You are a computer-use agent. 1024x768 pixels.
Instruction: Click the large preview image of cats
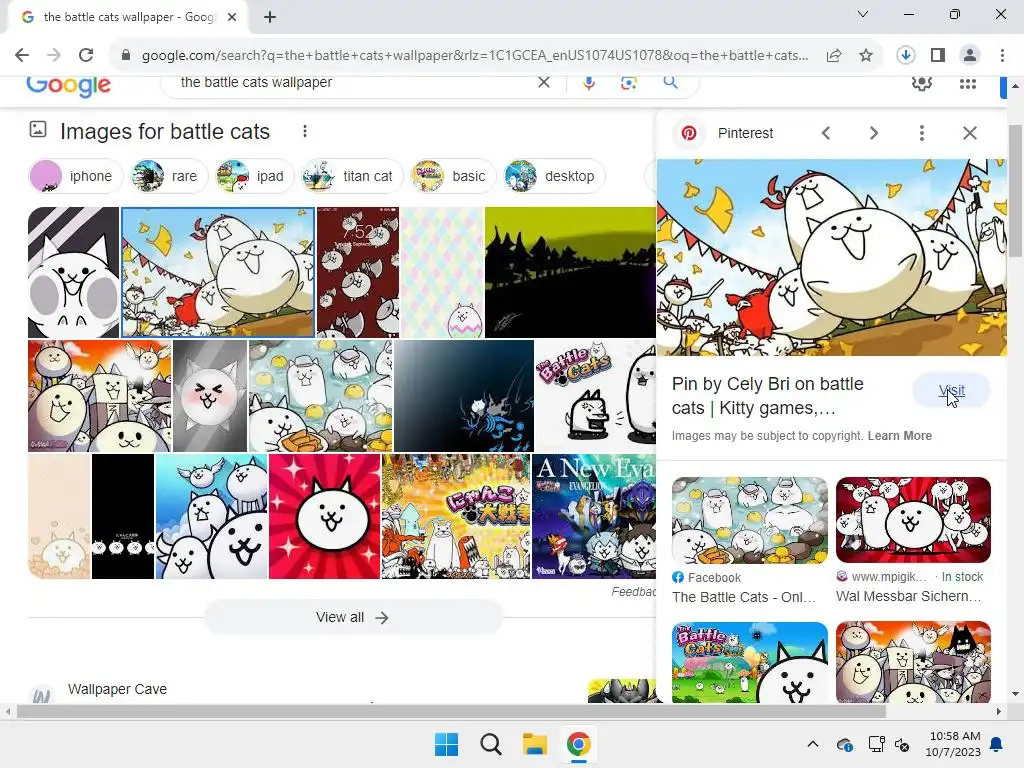832,257
